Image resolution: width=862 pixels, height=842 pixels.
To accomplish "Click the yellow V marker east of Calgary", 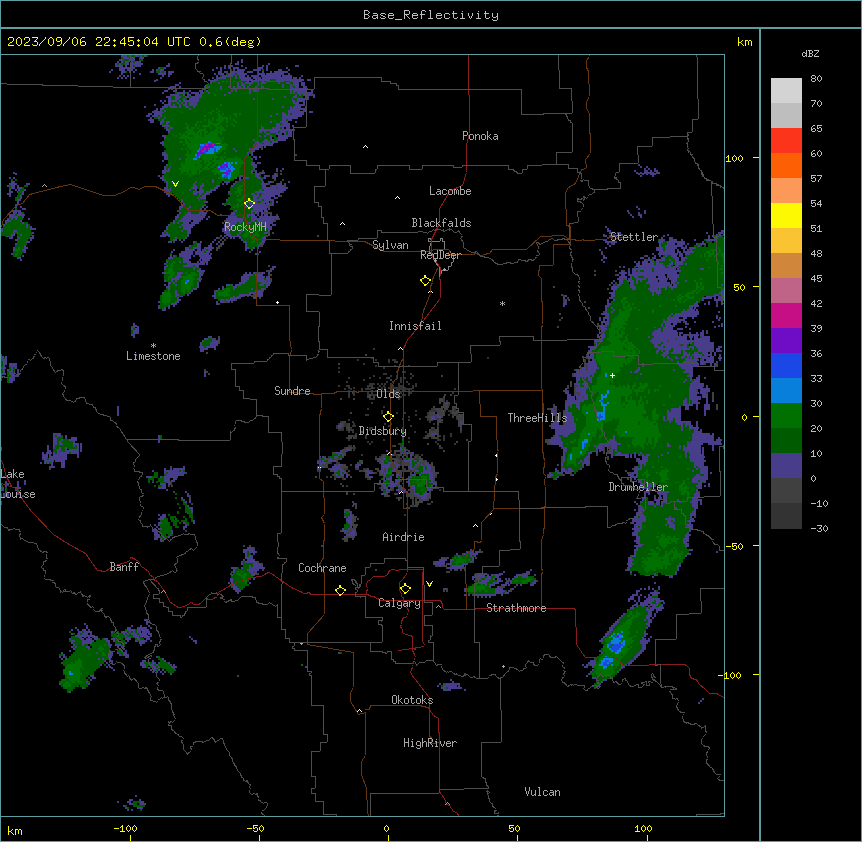I will pos(429,584).
